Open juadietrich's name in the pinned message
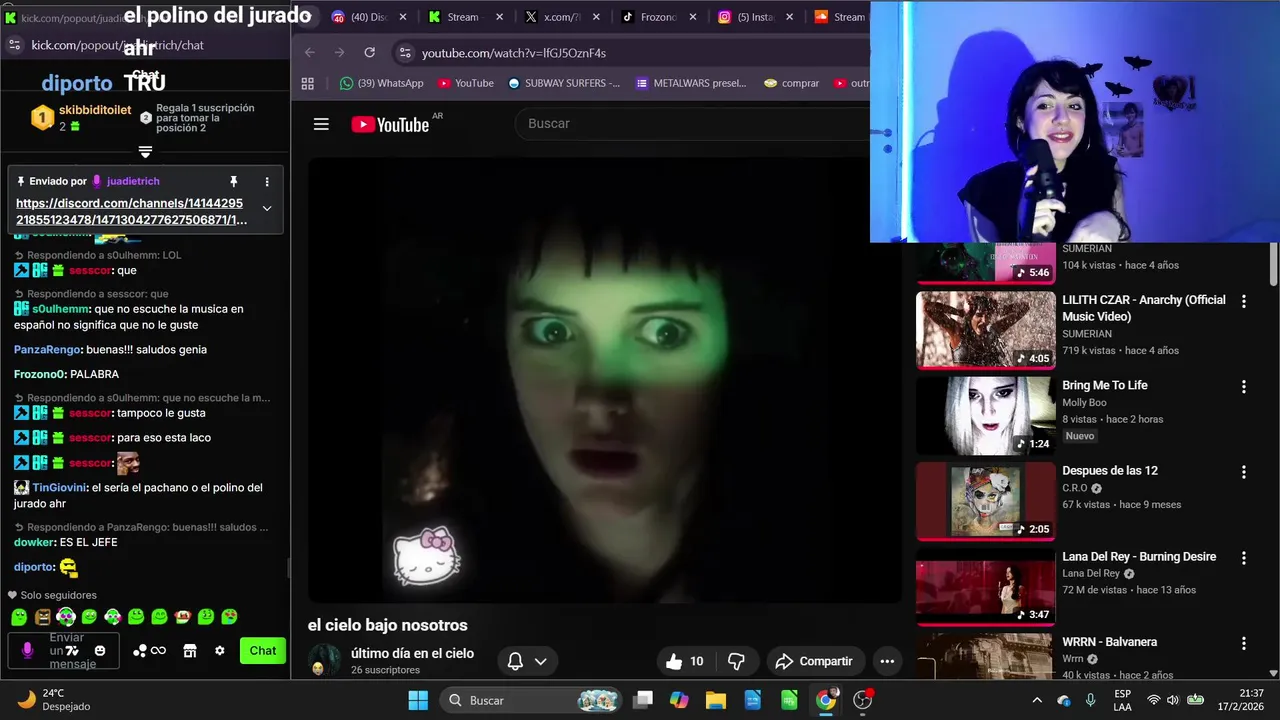Image resolution: width=1280 pixels, height=720 pixels. (133, 181)
